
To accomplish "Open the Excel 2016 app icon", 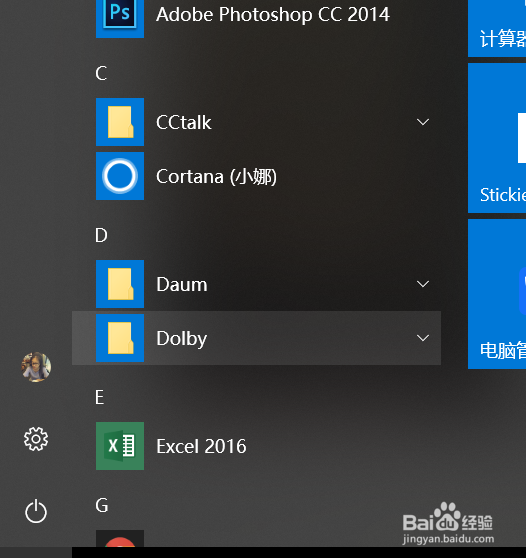I will point(120,446).
